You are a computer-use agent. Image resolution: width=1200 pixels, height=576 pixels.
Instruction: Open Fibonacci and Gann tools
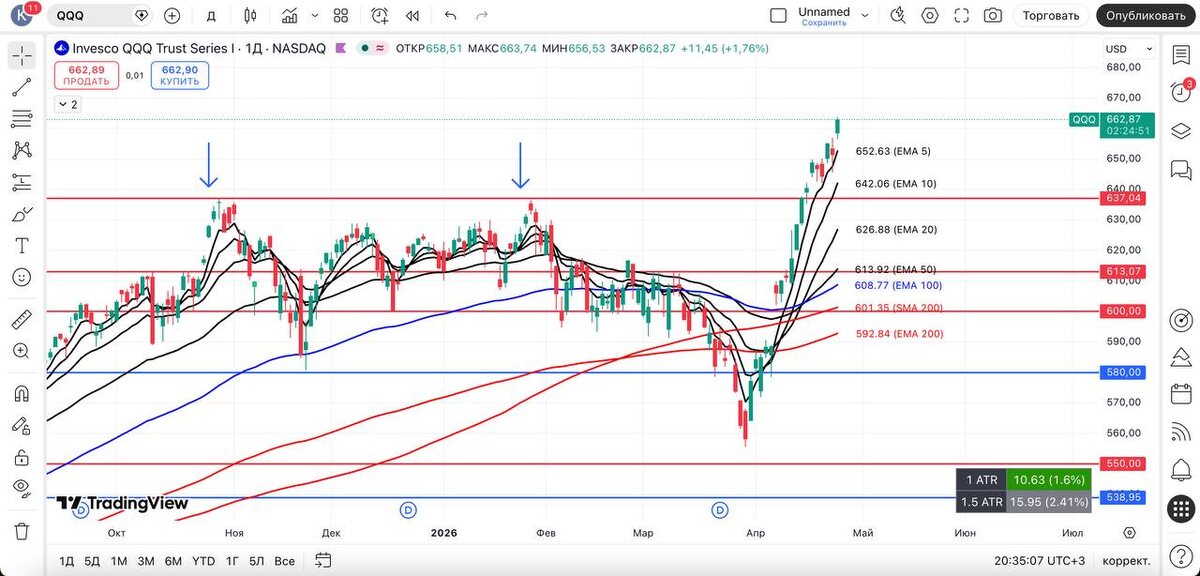[22, 119]
